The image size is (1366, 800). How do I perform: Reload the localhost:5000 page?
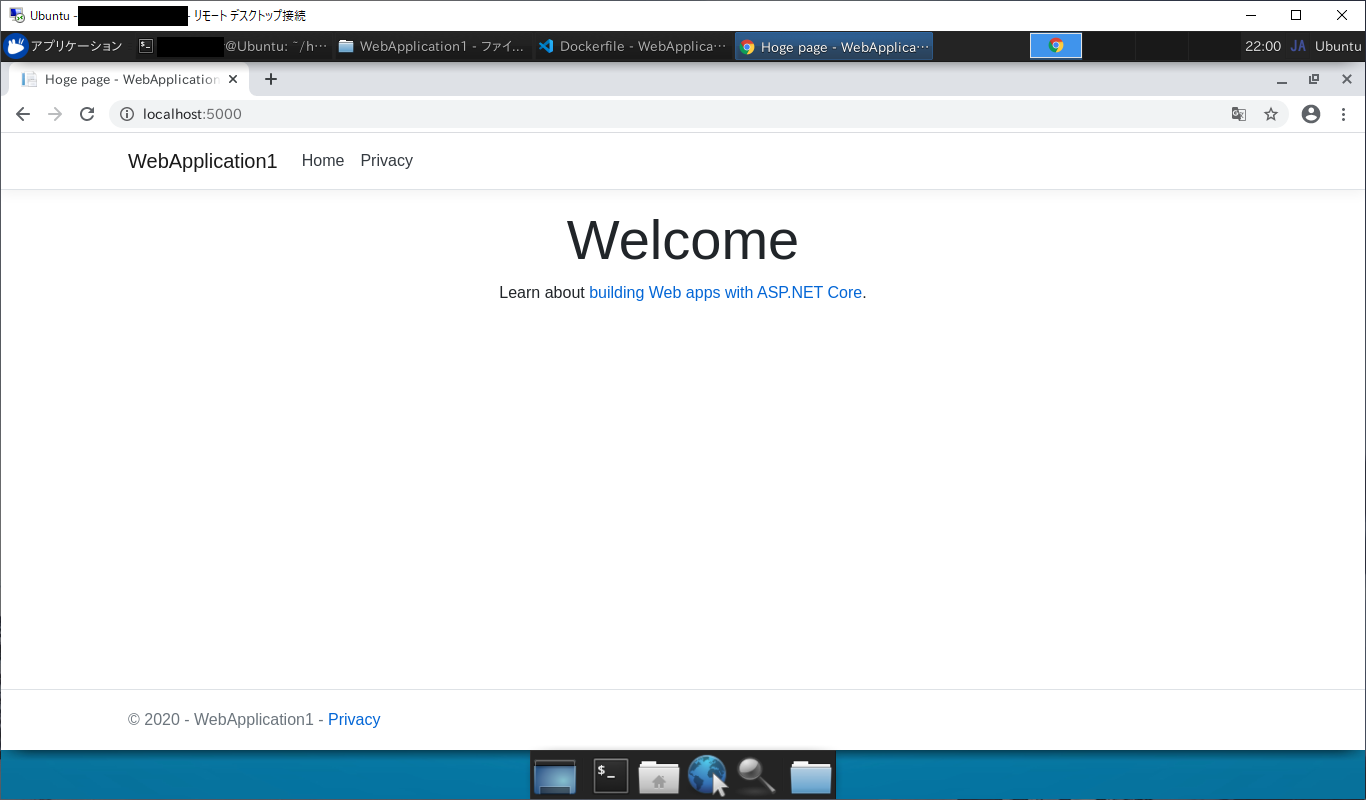87,114
